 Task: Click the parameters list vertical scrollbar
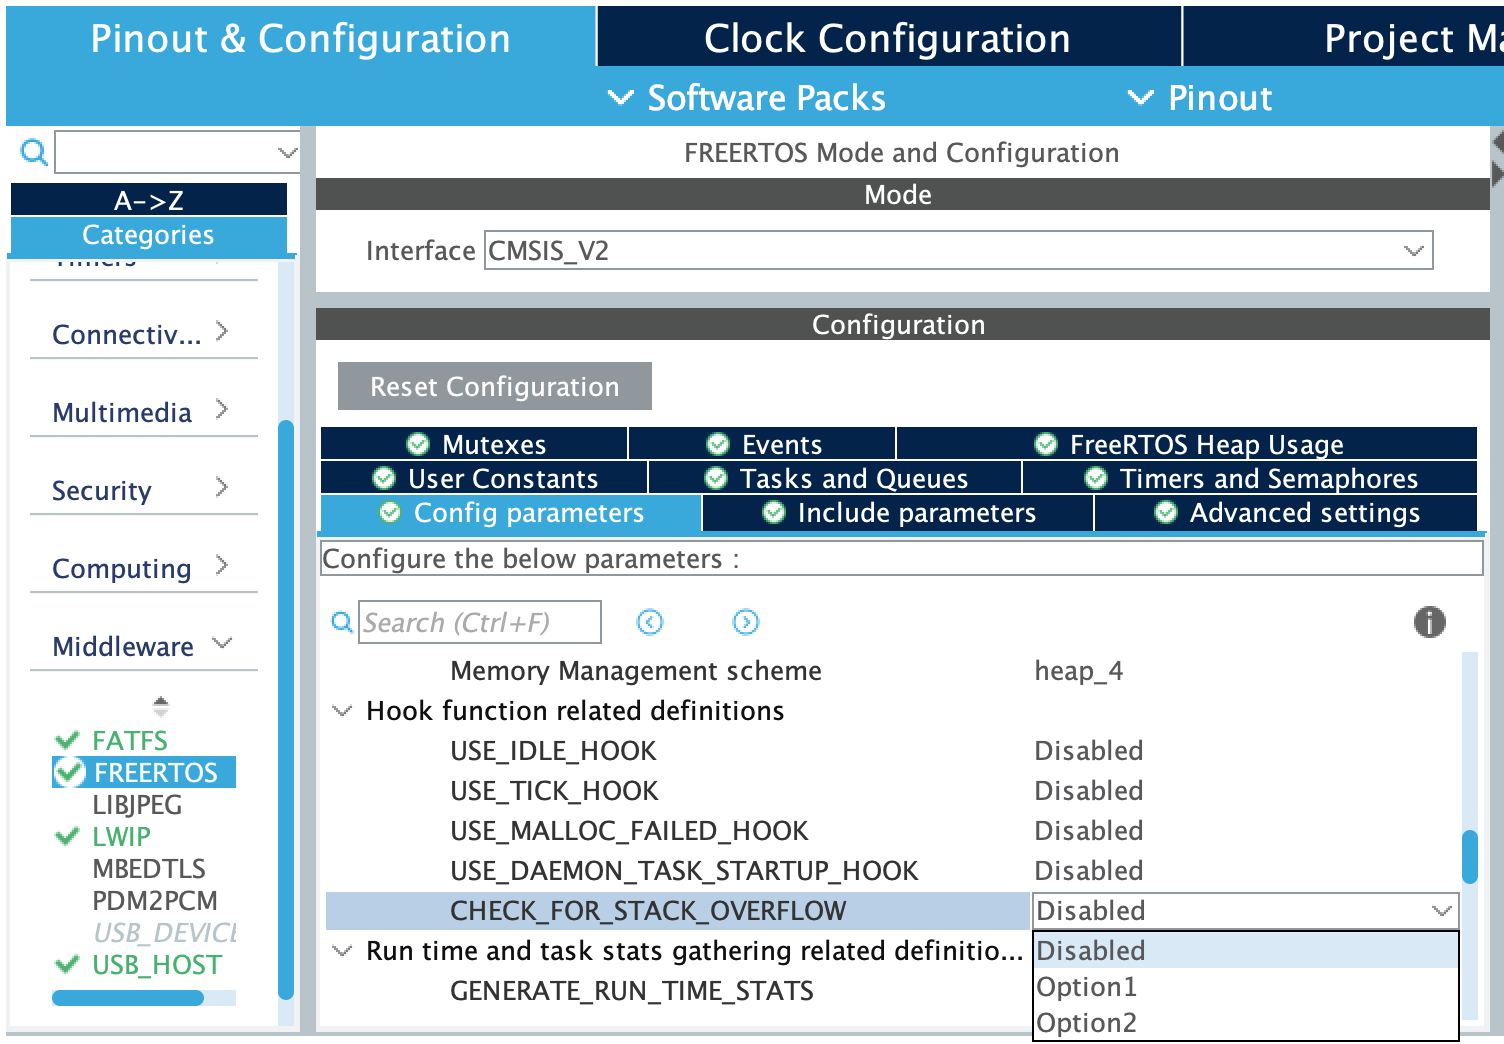(x=1469, y=856)
